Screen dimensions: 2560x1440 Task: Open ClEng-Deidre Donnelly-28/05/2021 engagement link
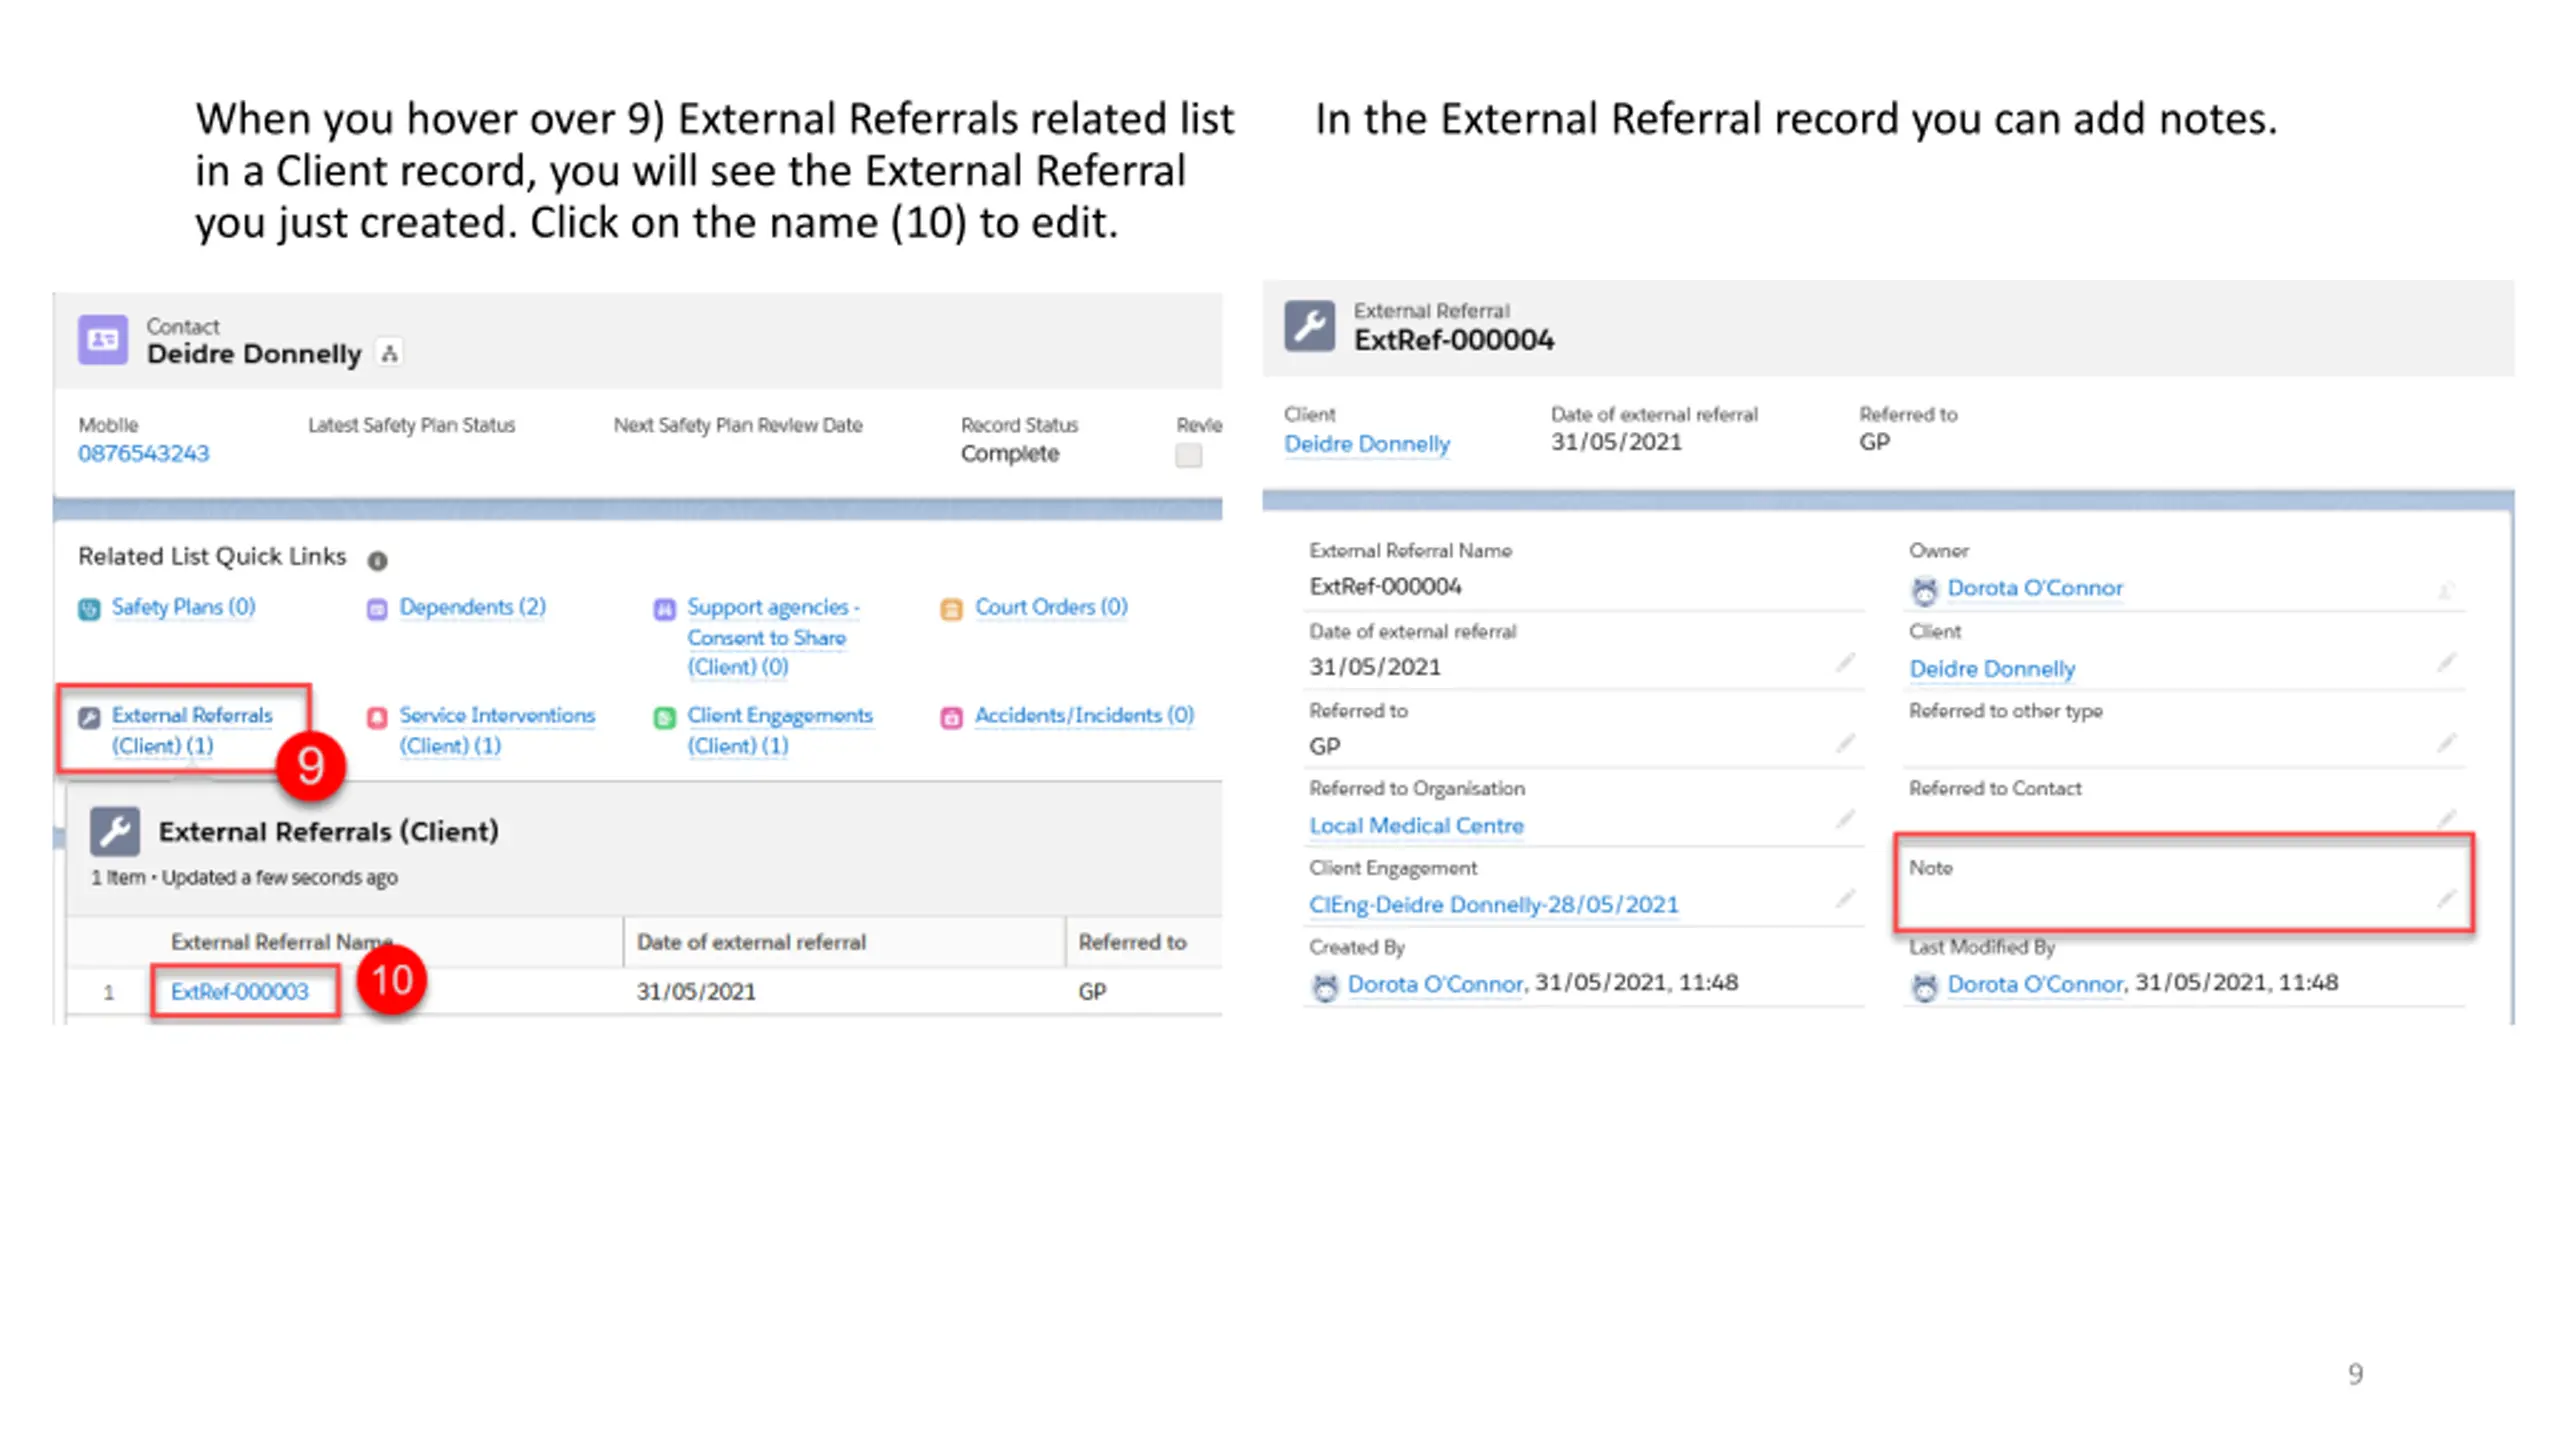[1494, 905]
